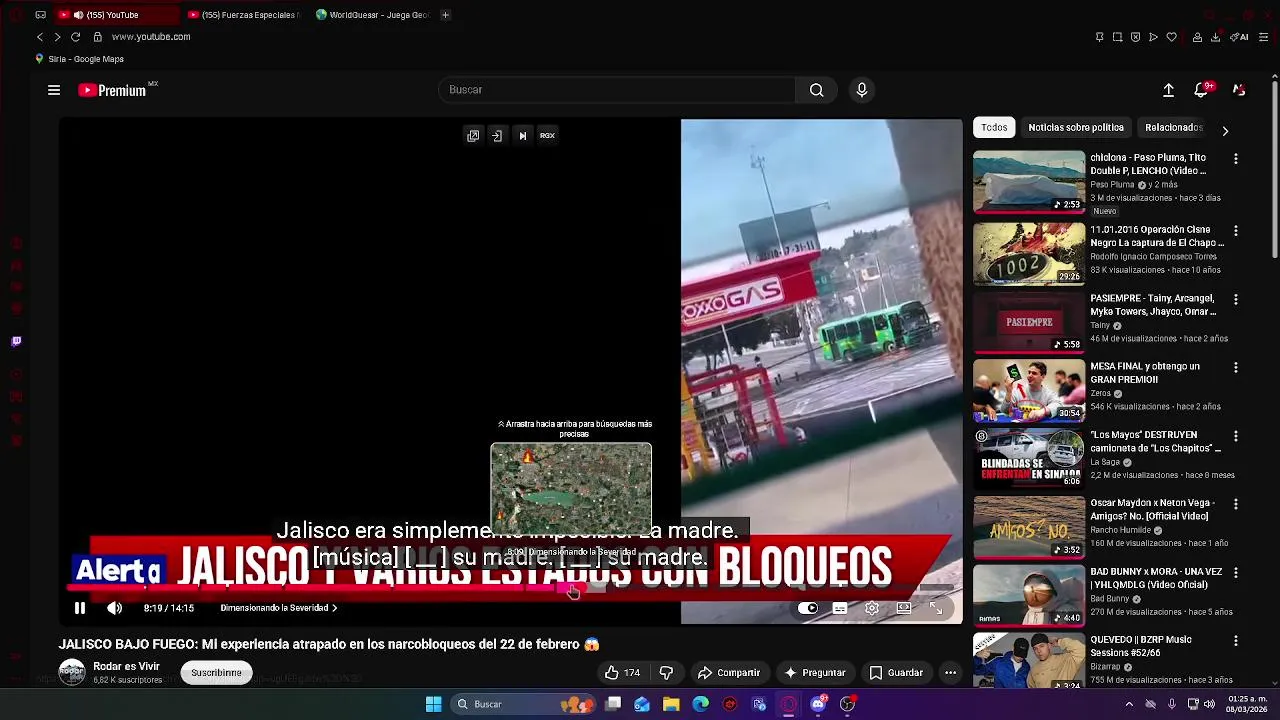Pop out video in detached player
Image resolution: width=1280 pixels, height=720 pixels.
coord(473,136)
